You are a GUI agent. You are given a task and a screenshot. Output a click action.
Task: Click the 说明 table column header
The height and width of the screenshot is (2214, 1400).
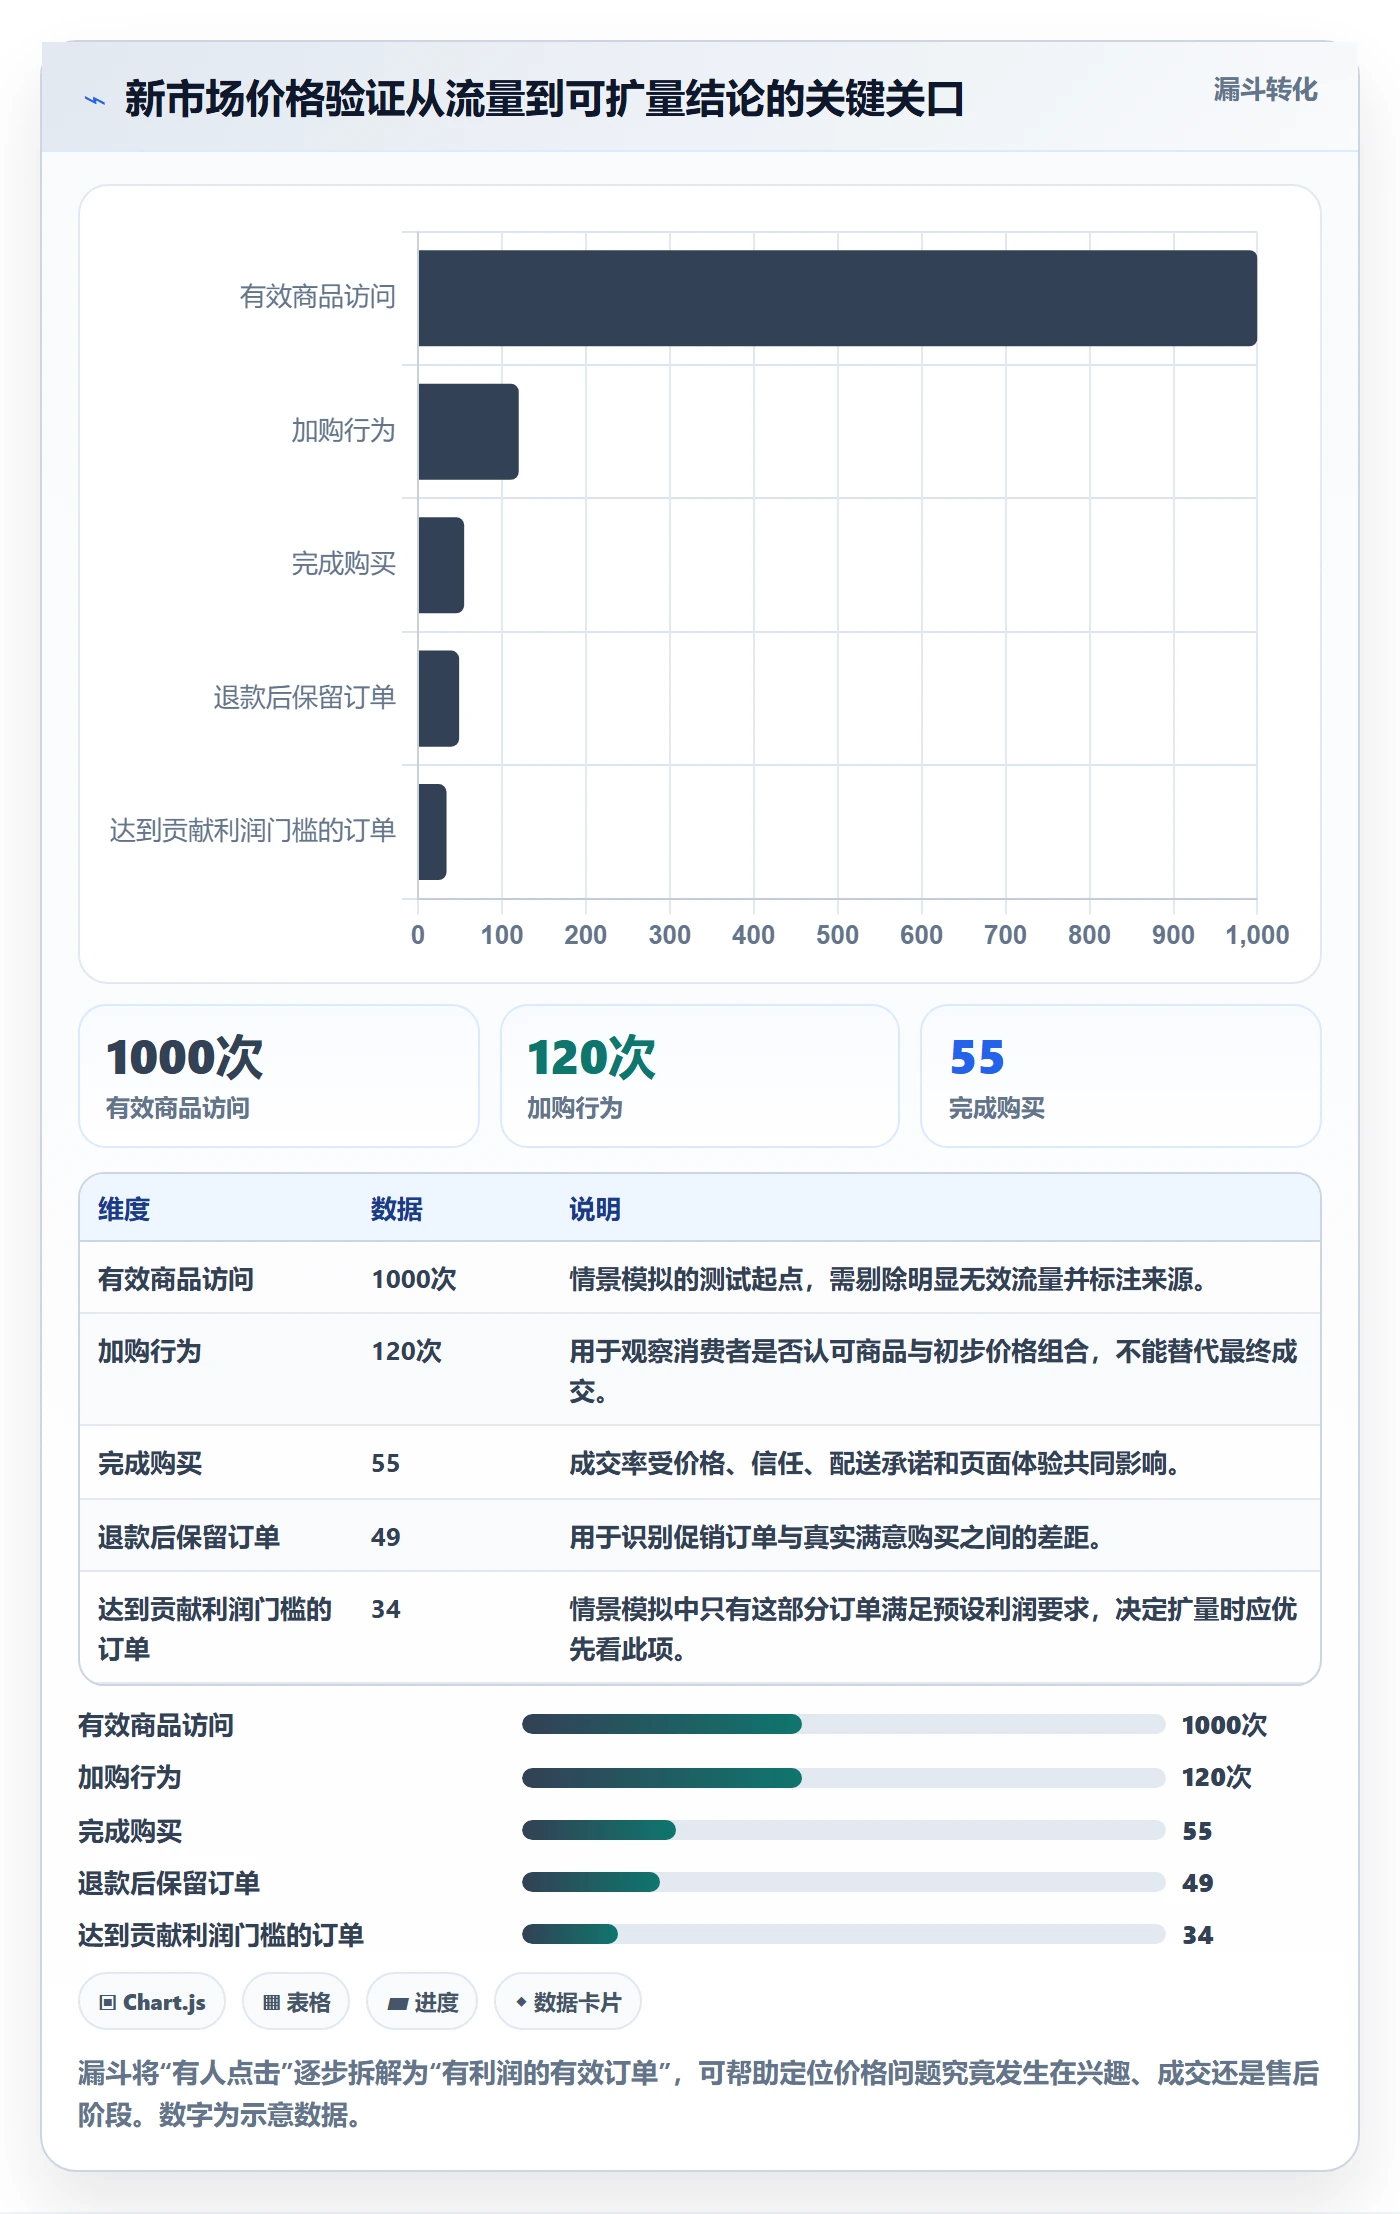(x=595, y=1209)
